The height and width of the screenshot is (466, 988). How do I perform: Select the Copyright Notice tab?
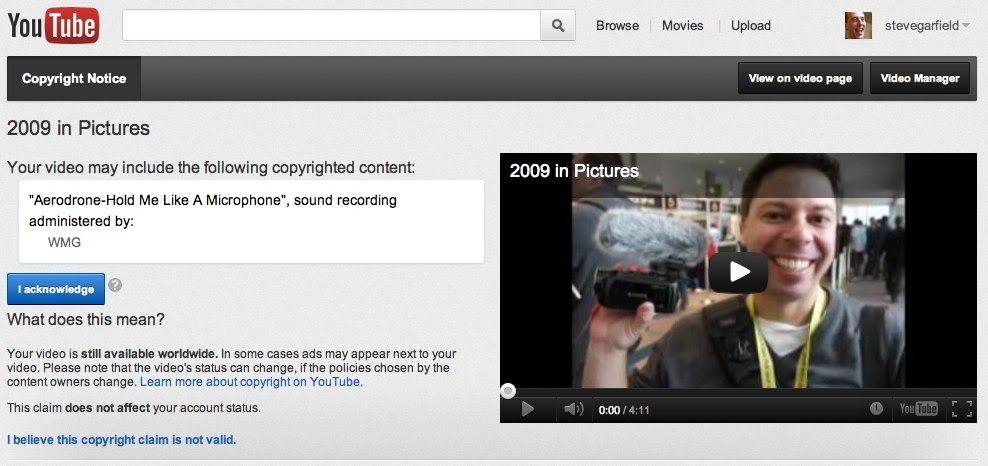click(x=74, y=79)
